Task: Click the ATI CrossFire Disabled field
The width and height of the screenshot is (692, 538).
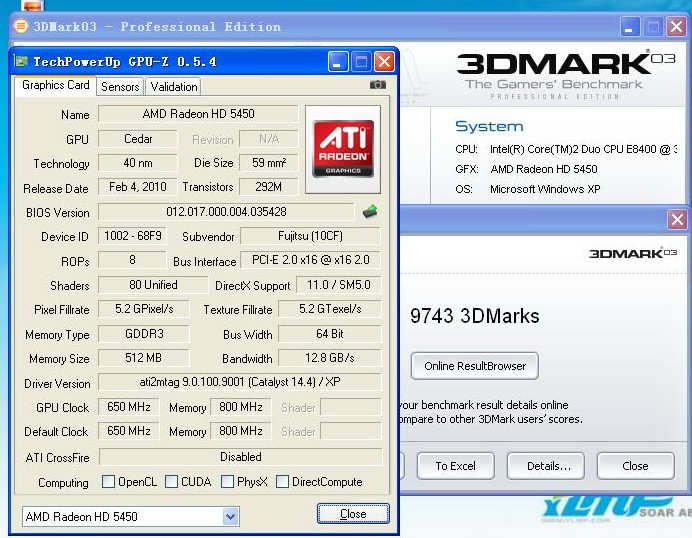Action: [241, 457]
